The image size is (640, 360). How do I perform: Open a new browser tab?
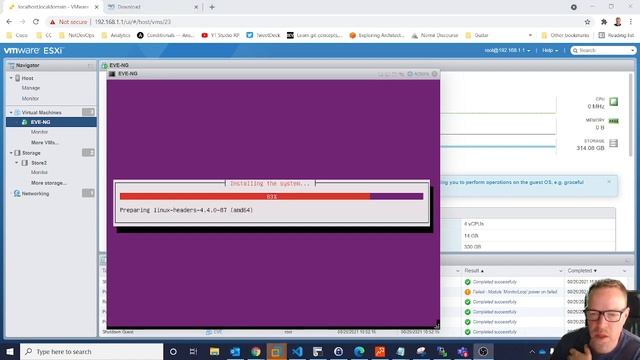click(212, 7)
